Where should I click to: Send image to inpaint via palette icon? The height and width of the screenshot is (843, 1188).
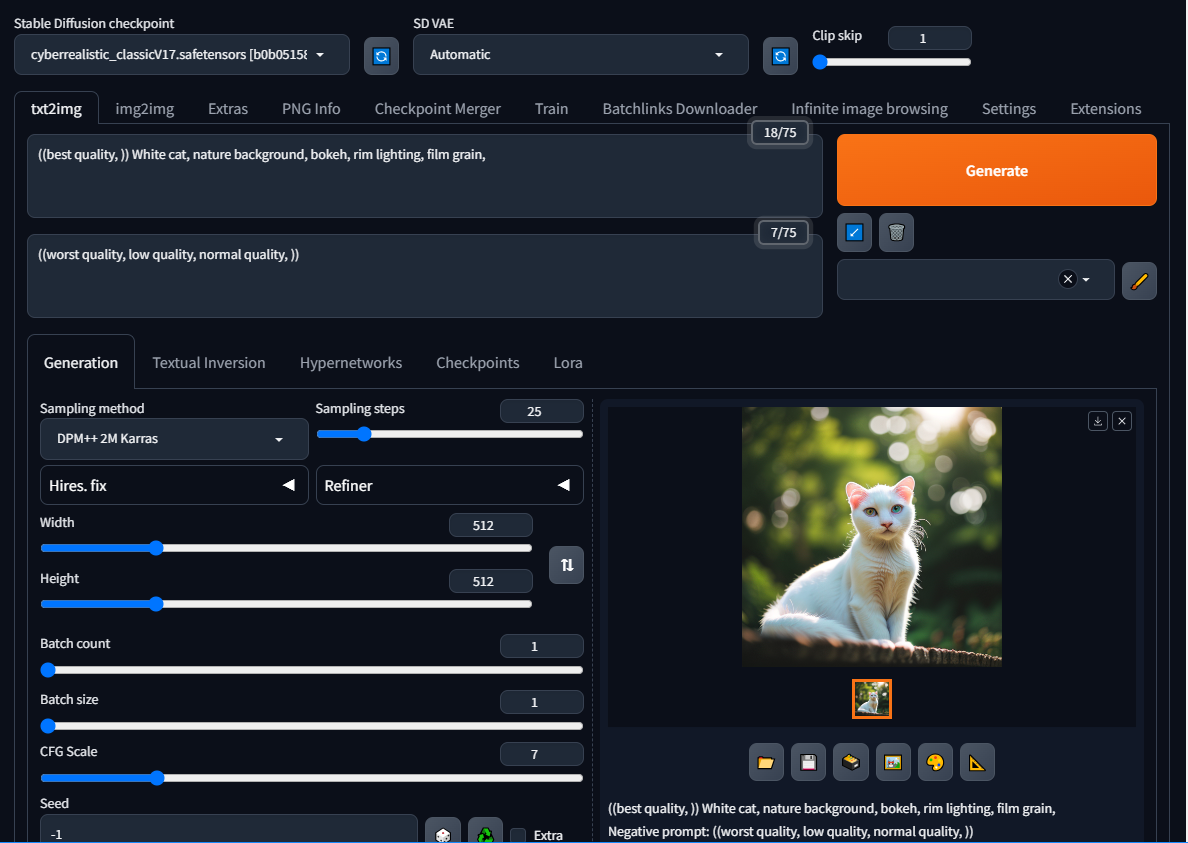click(x=935, y=762)
